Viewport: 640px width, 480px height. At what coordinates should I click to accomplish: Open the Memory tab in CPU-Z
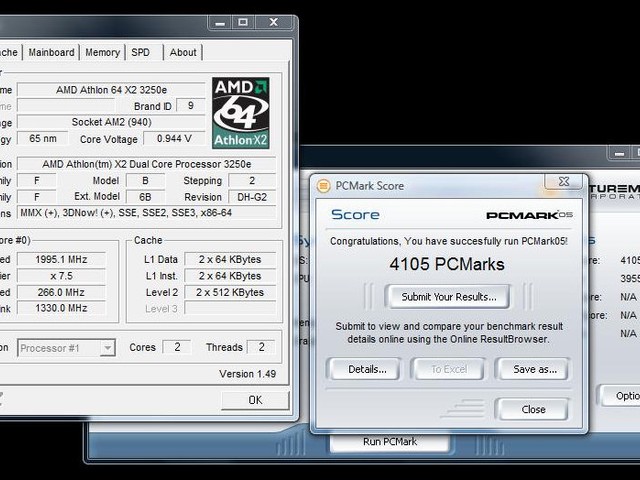102,52
